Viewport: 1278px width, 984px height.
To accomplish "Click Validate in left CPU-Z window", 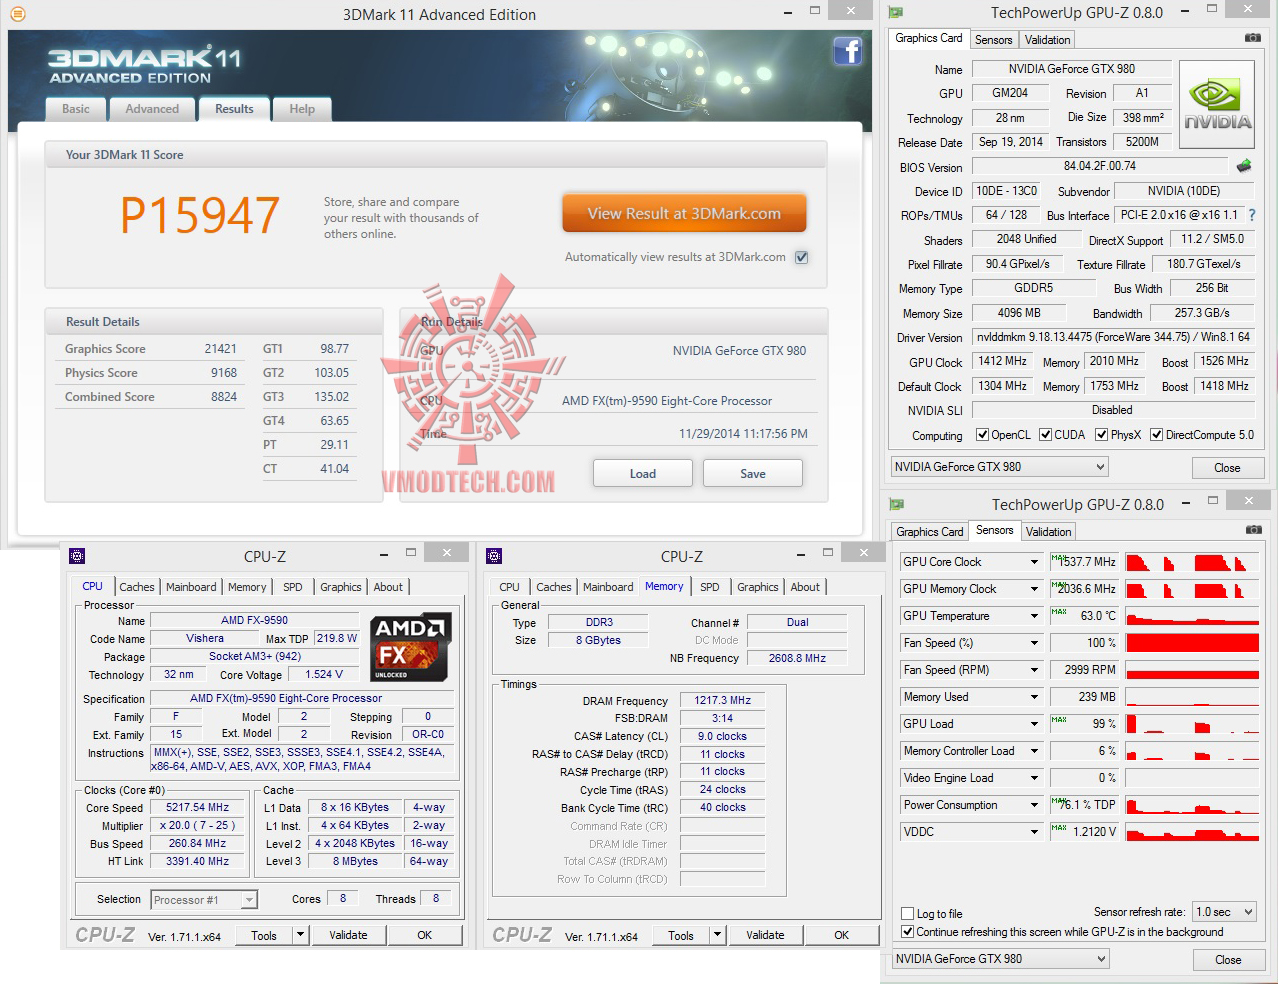I will (348, 935).
